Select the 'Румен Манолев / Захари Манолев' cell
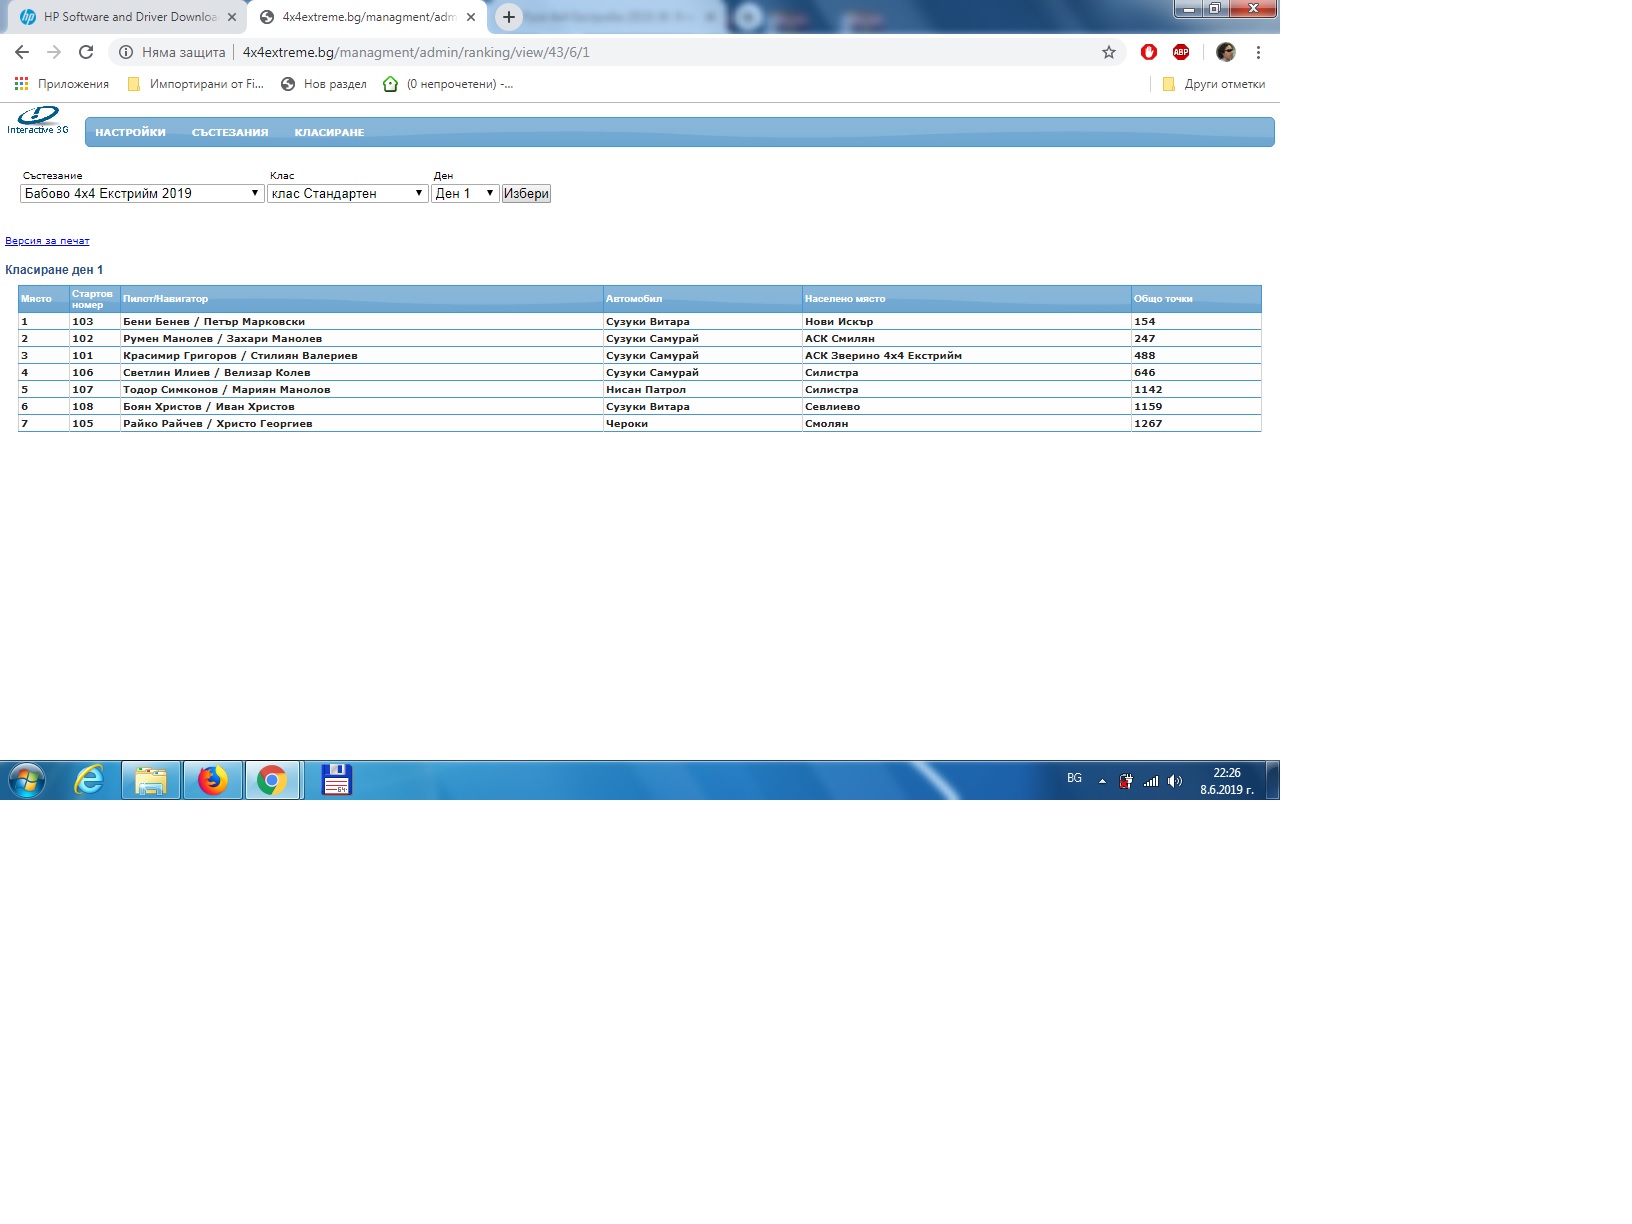Viewport: 1632px width, 1224px height. click(x=361, y=339)
